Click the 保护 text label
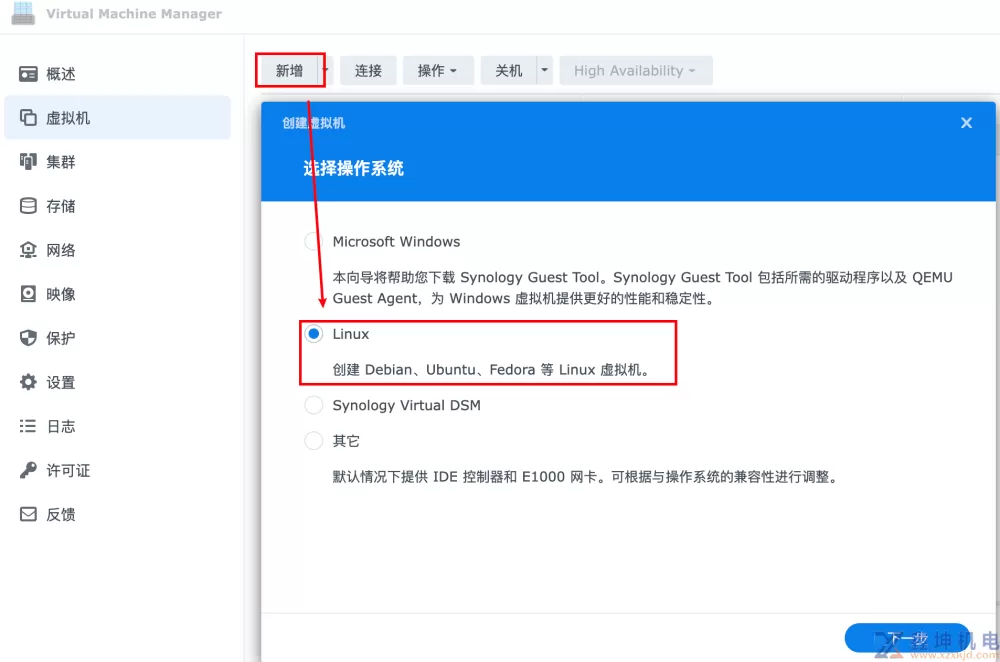The image size is (1000, 662). pyautogui.click(x=61, y=338)
